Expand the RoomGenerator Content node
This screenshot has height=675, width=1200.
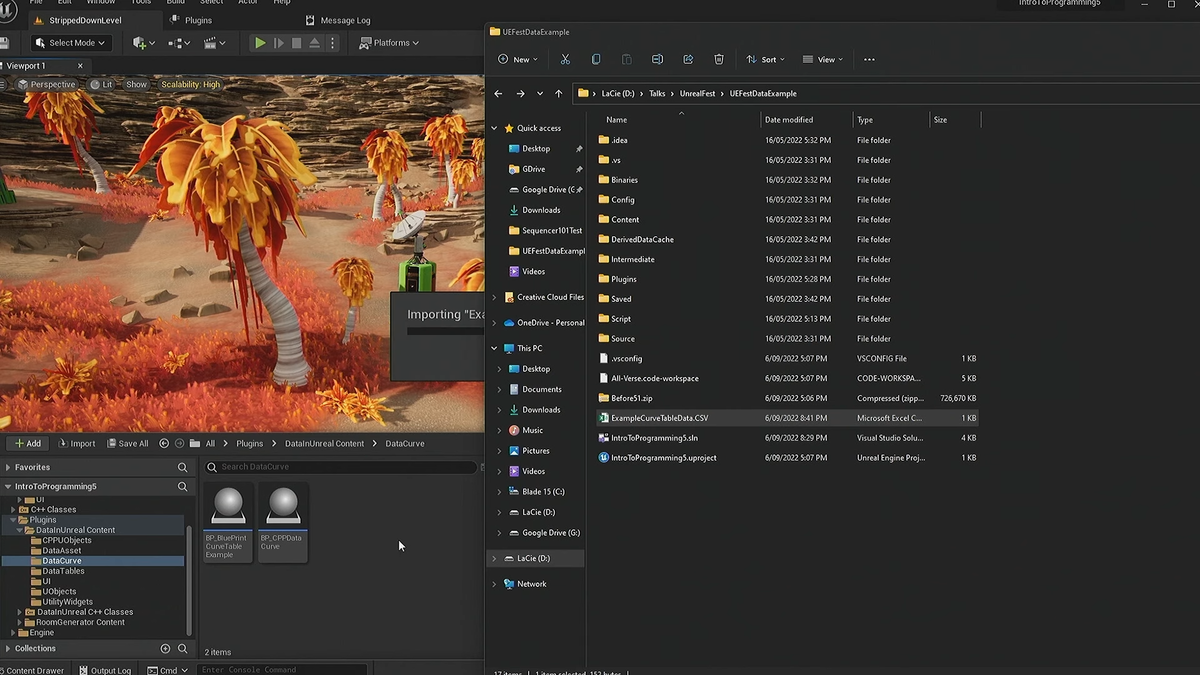click(21, 622)
